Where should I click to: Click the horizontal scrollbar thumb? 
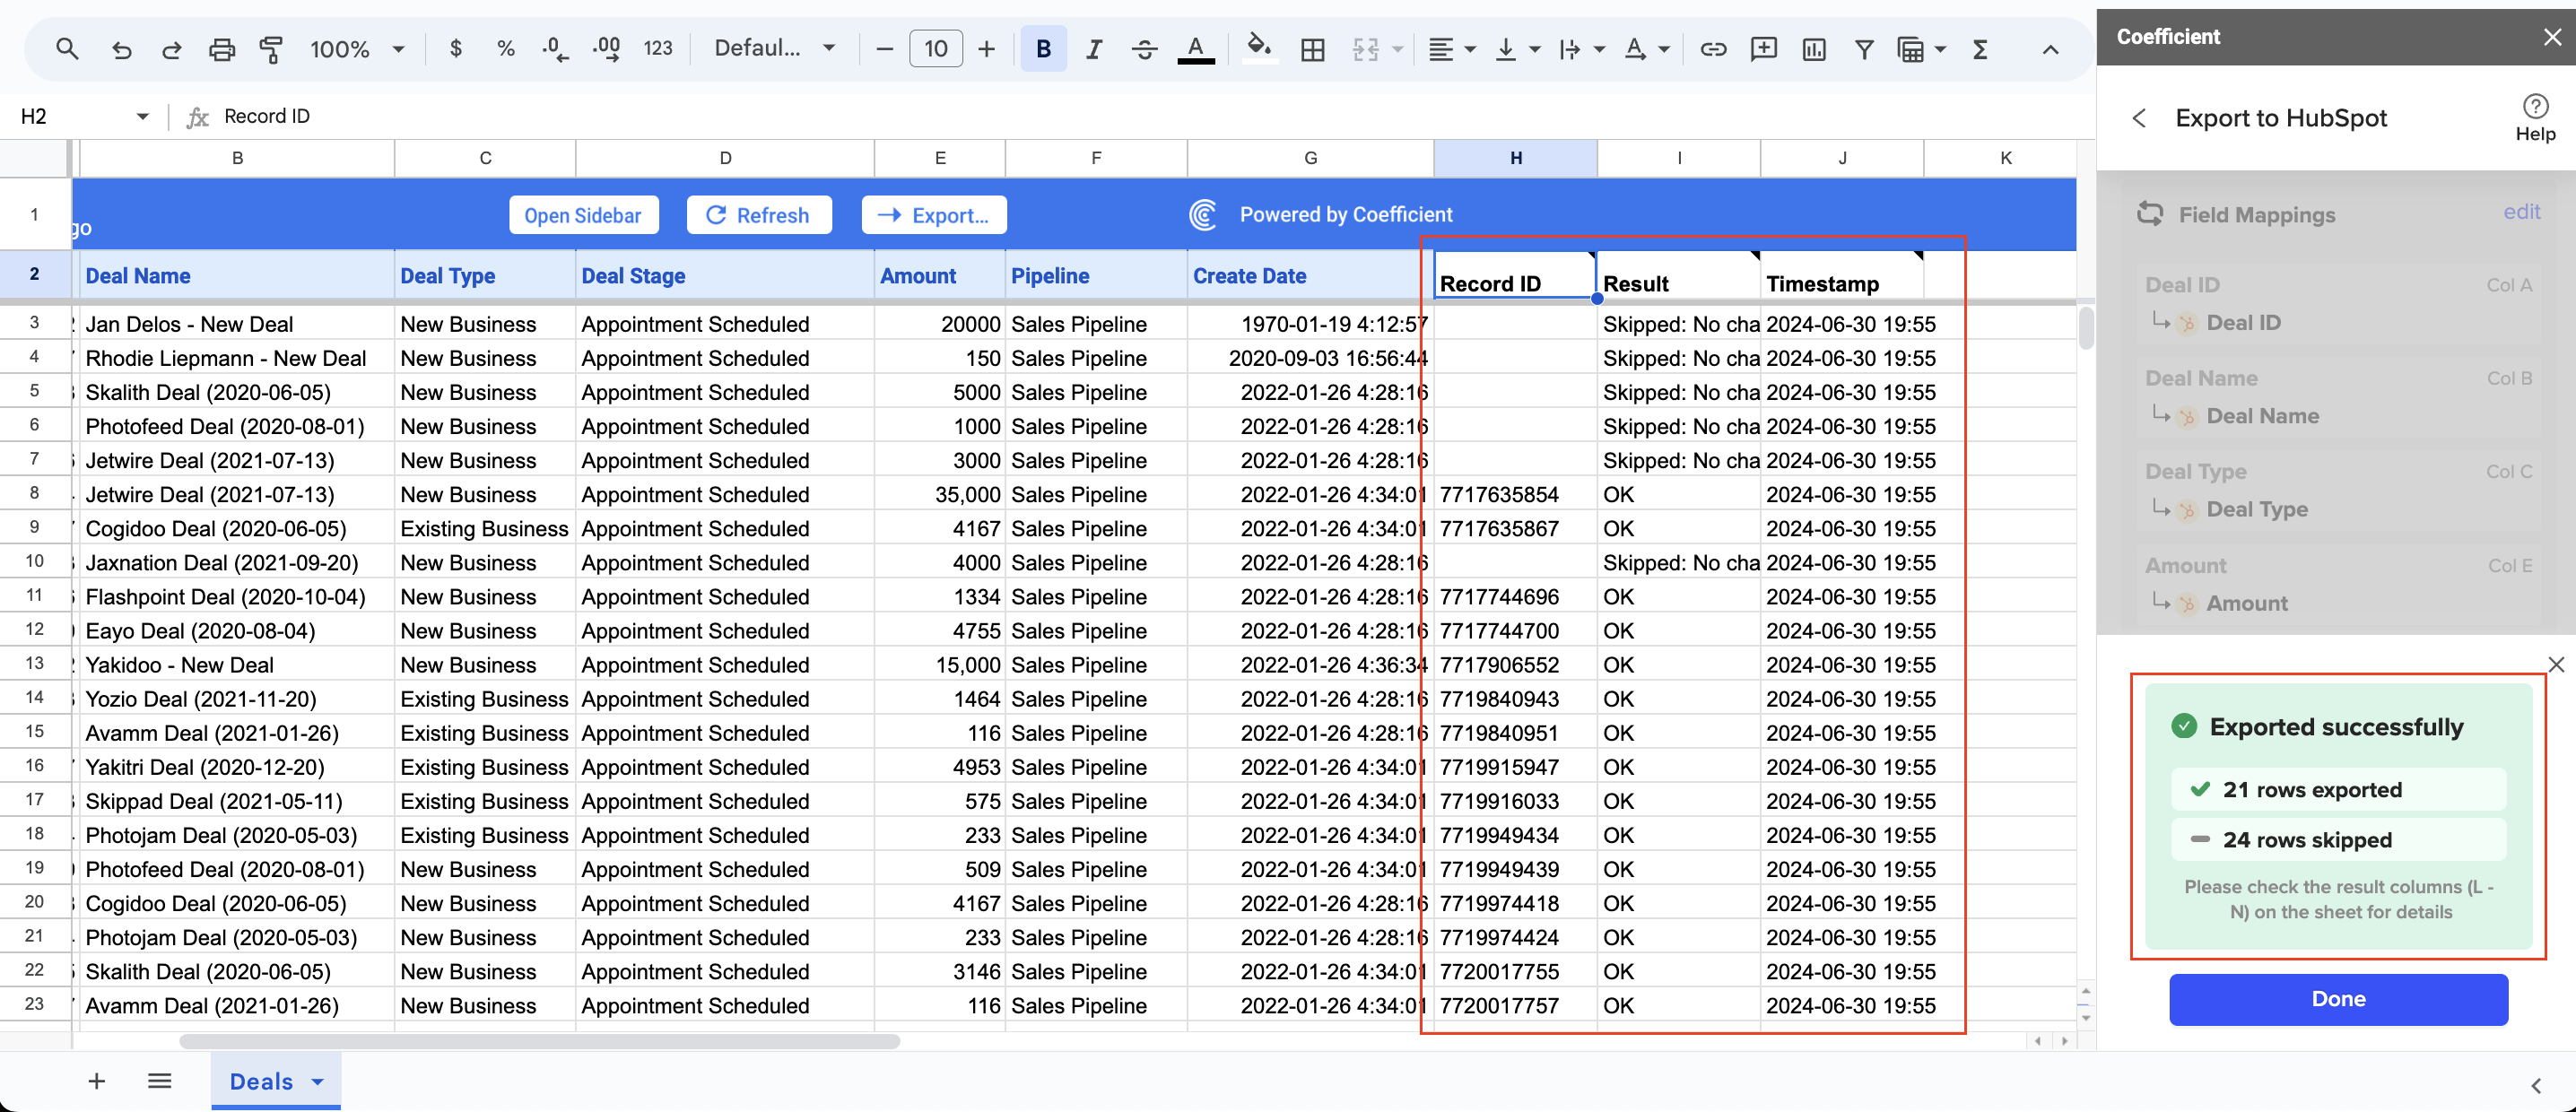point(540,1041)
